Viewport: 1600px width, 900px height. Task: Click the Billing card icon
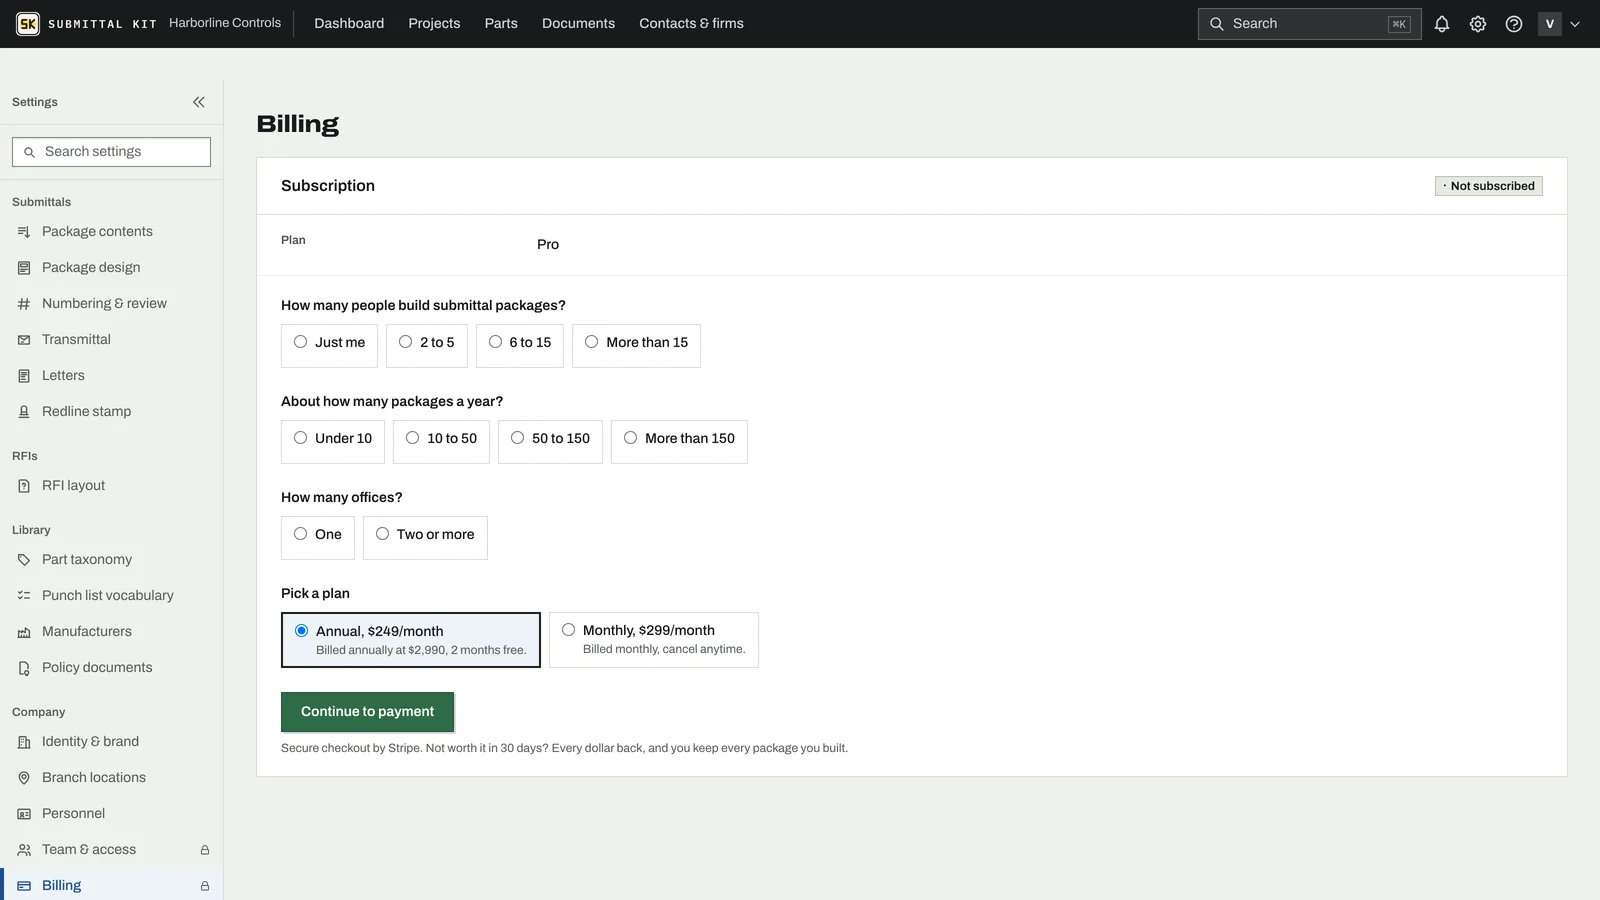(24, 886)
